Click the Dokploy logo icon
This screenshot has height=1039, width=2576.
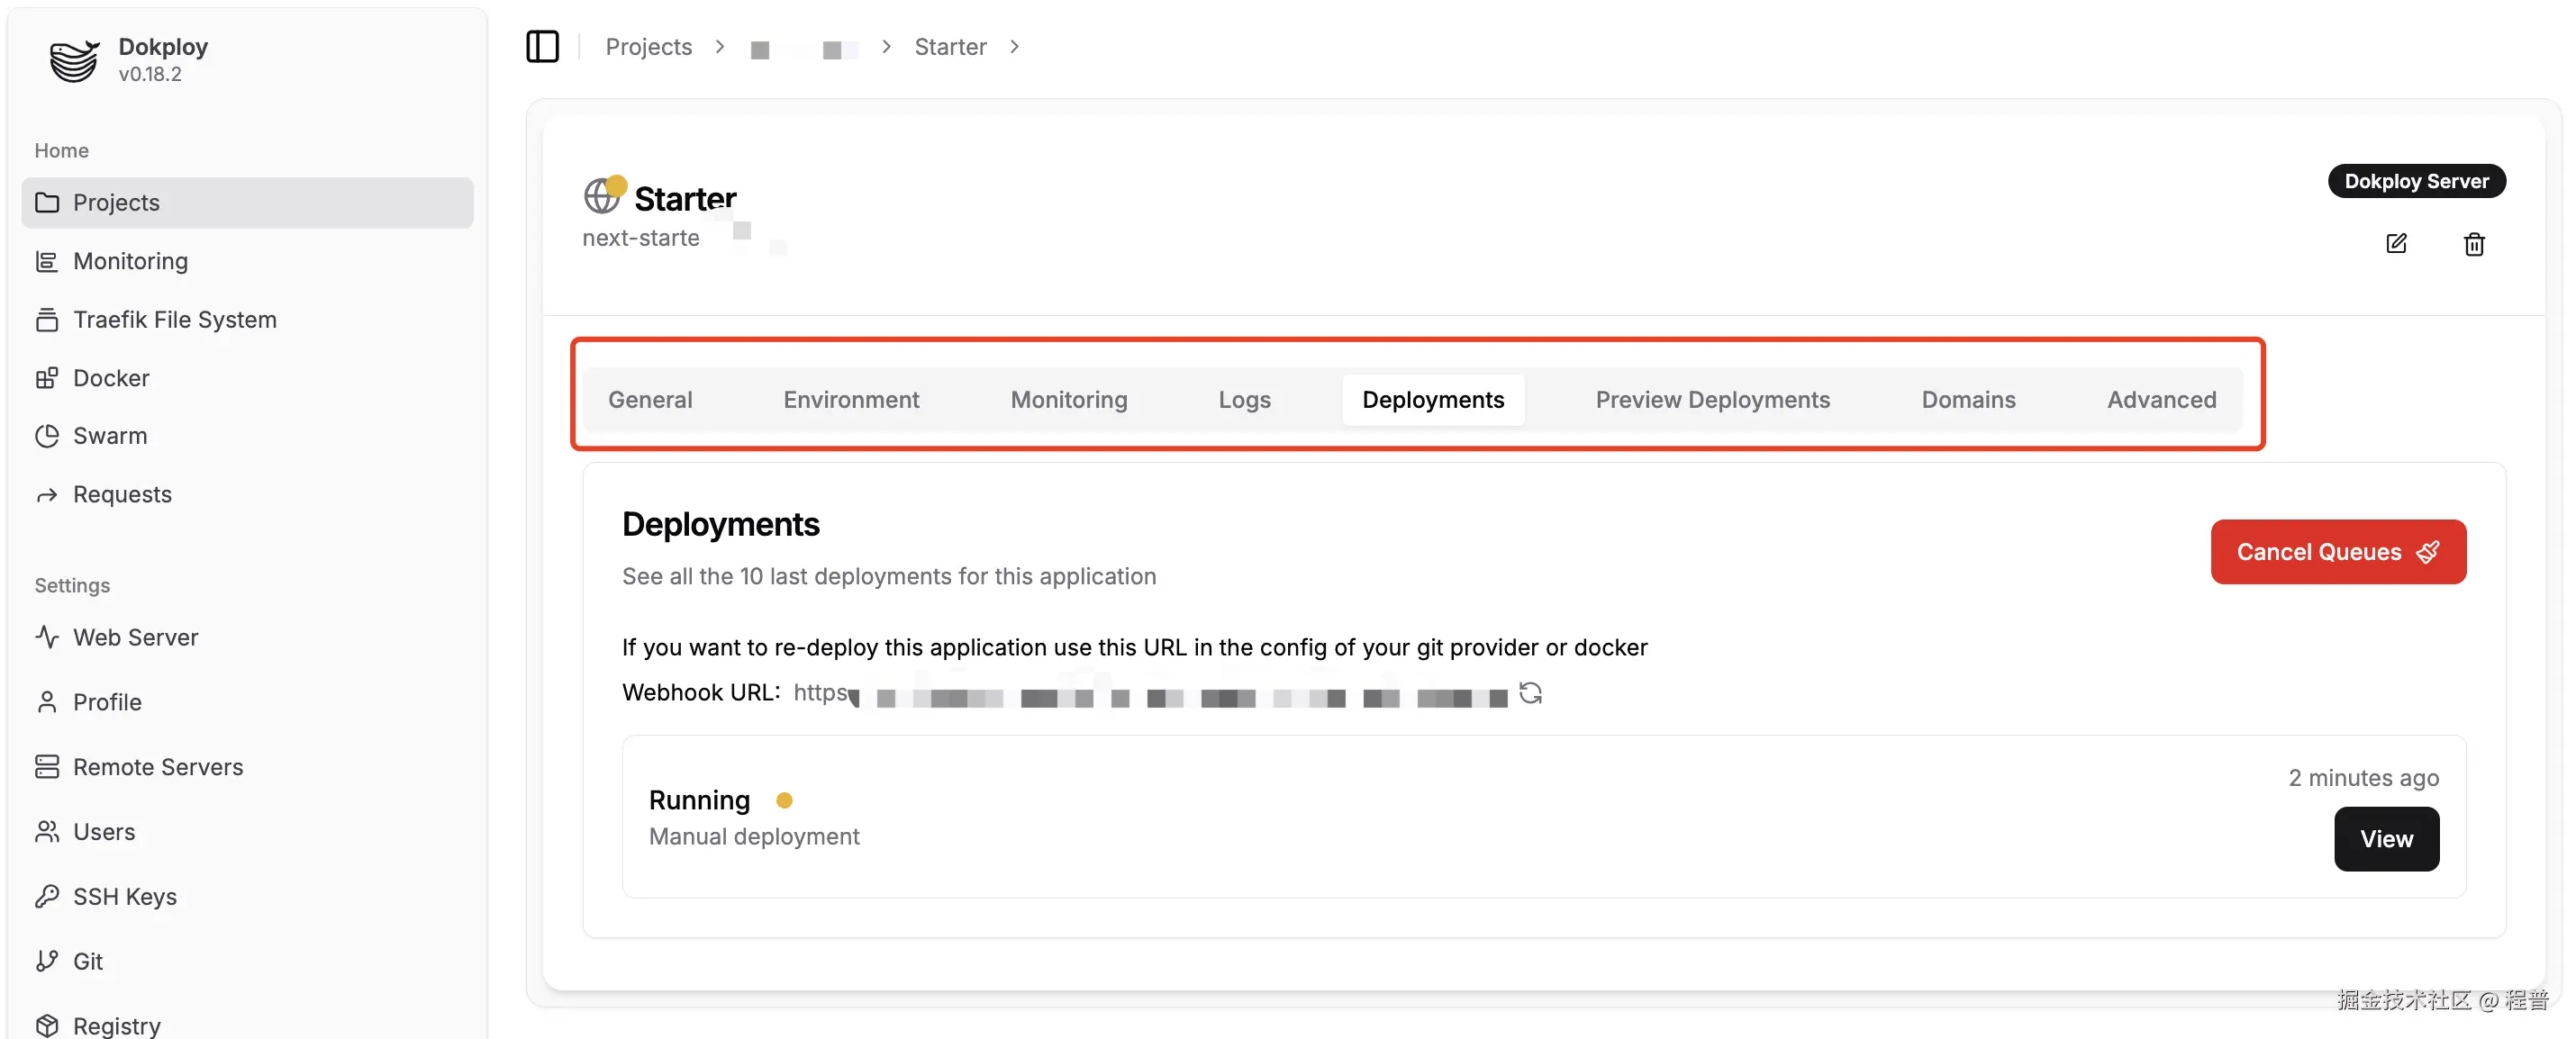coord(75,60)
